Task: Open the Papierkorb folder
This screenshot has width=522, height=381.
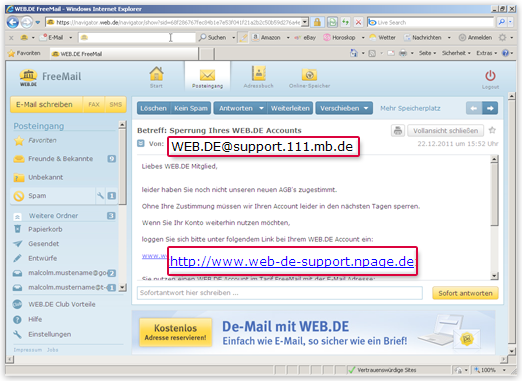Action: (x=45, y=229)
